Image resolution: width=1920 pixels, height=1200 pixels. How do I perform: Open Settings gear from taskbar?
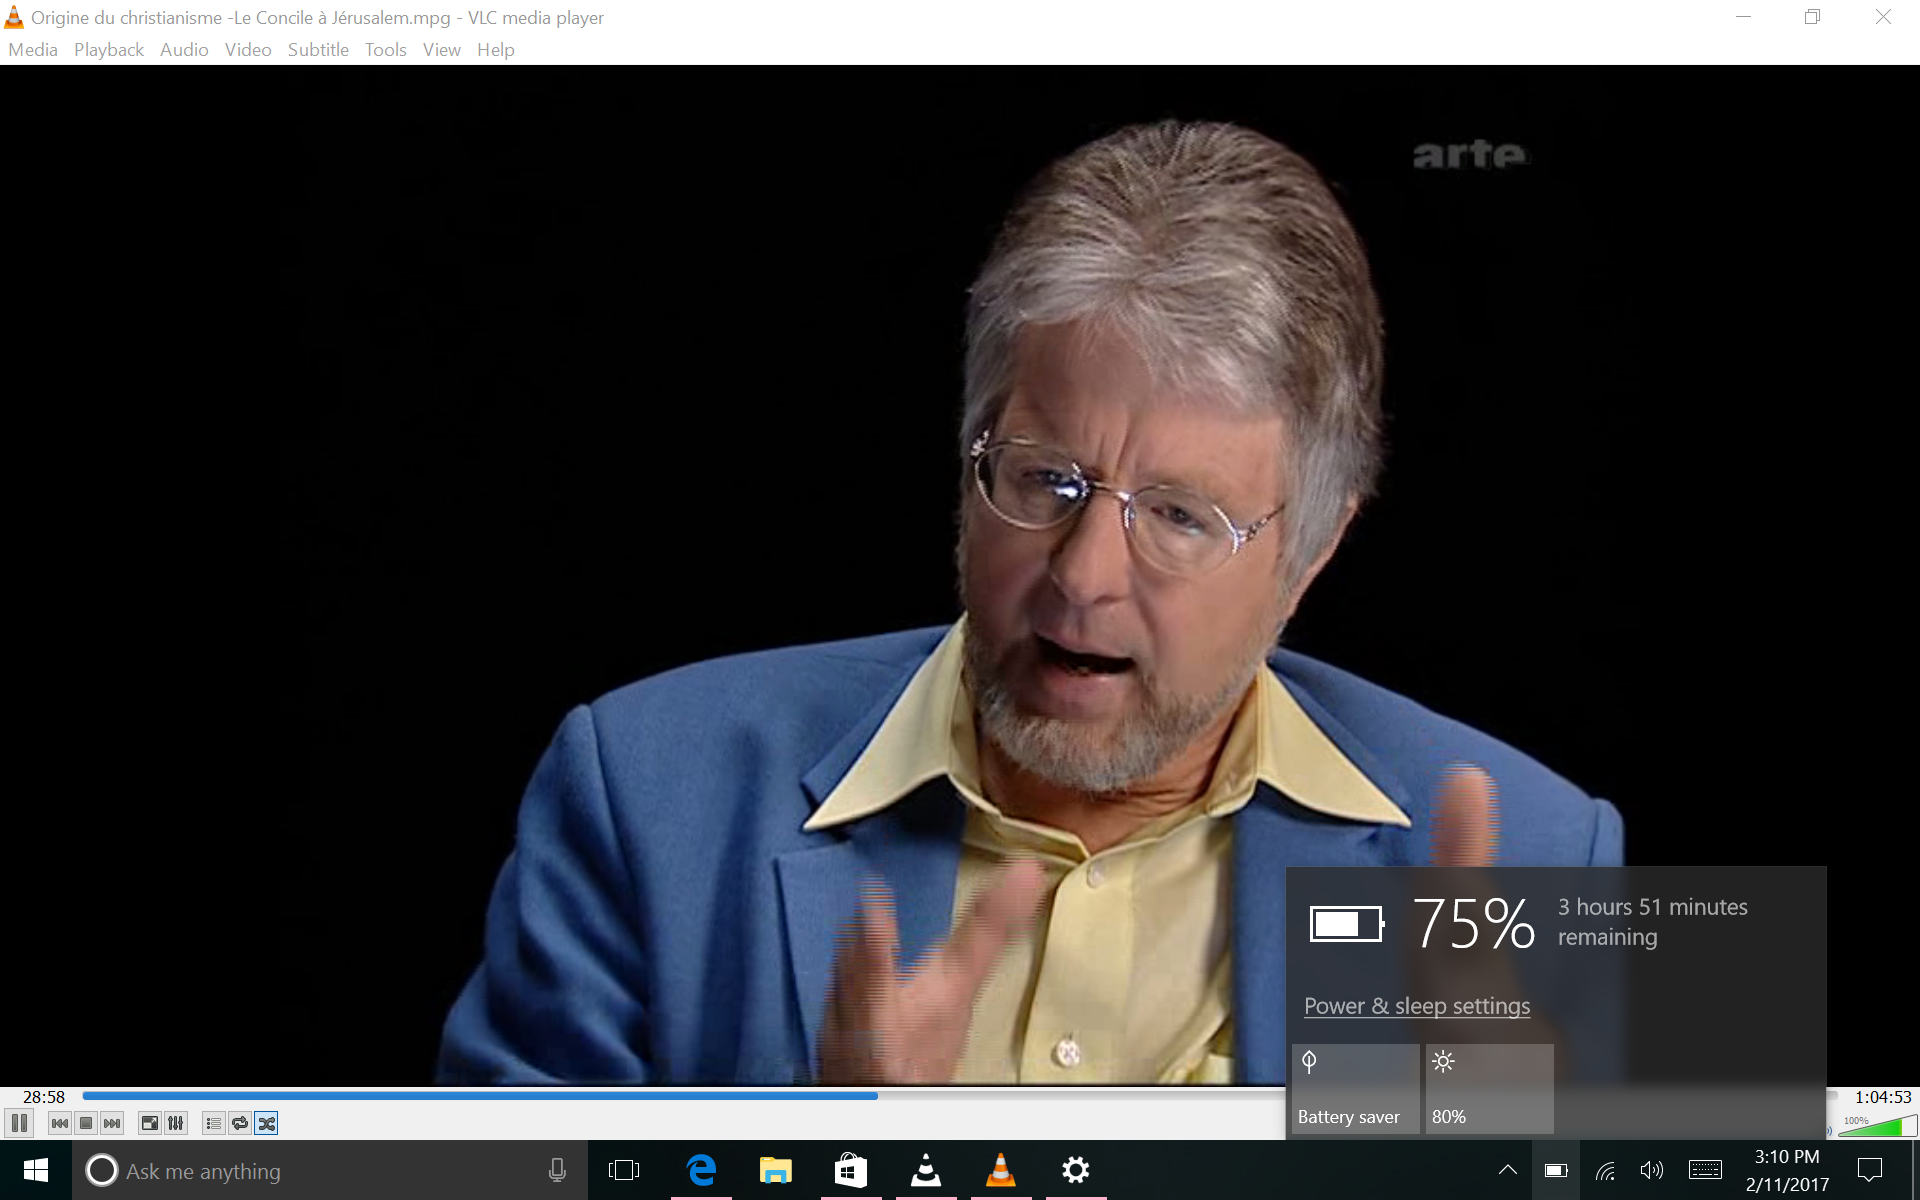[x=1076, y=1170]
